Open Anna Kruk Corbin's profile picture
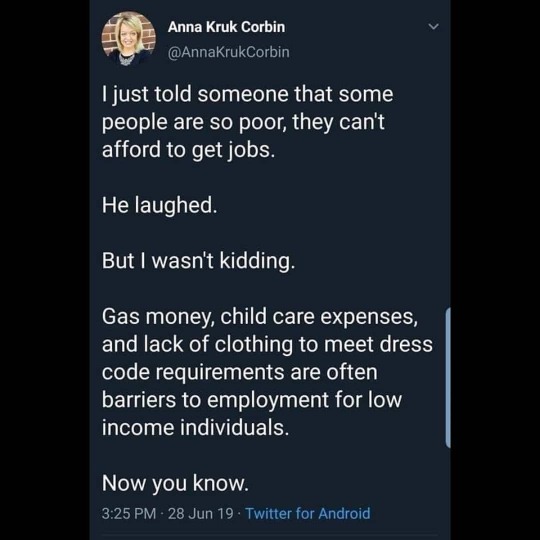Screen dimensions: 540x540 tap(128, 38)
